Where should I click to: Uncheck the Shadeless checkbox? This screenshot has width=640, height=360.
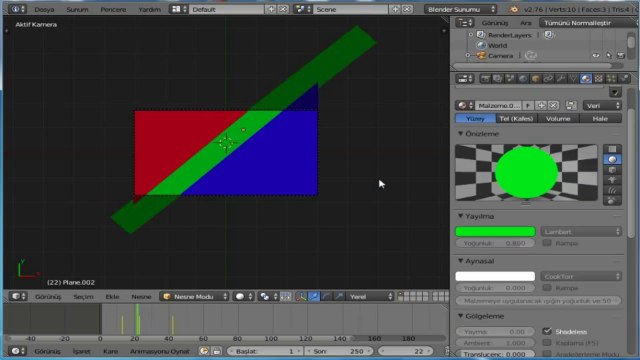click(x=547, y=331)
